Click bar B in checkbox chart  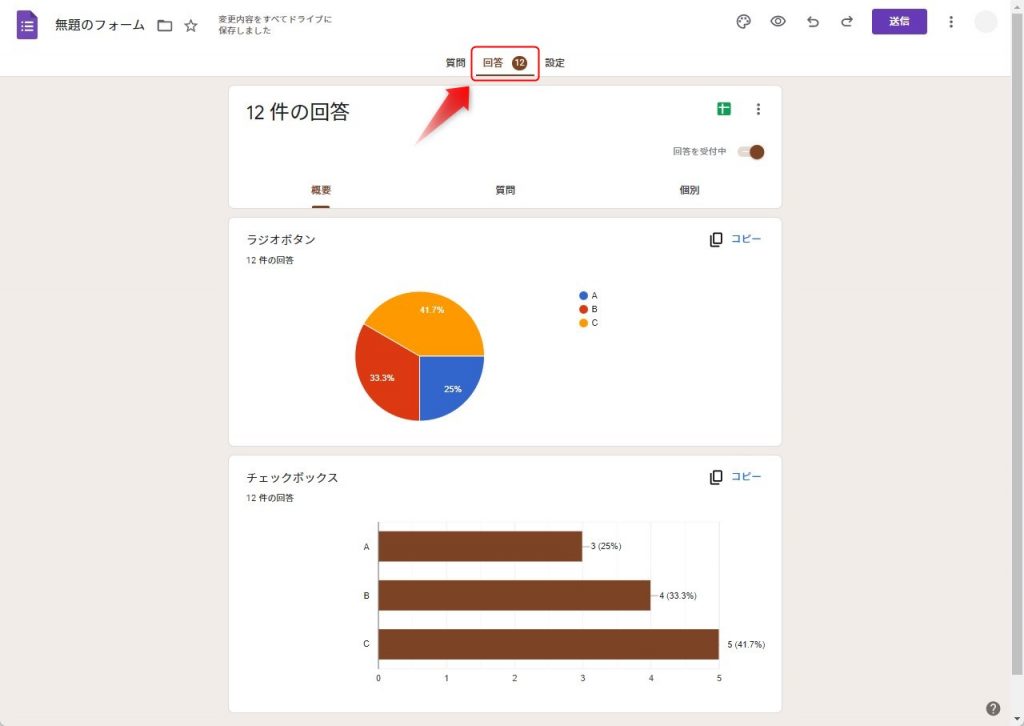(x=515, y=595)
